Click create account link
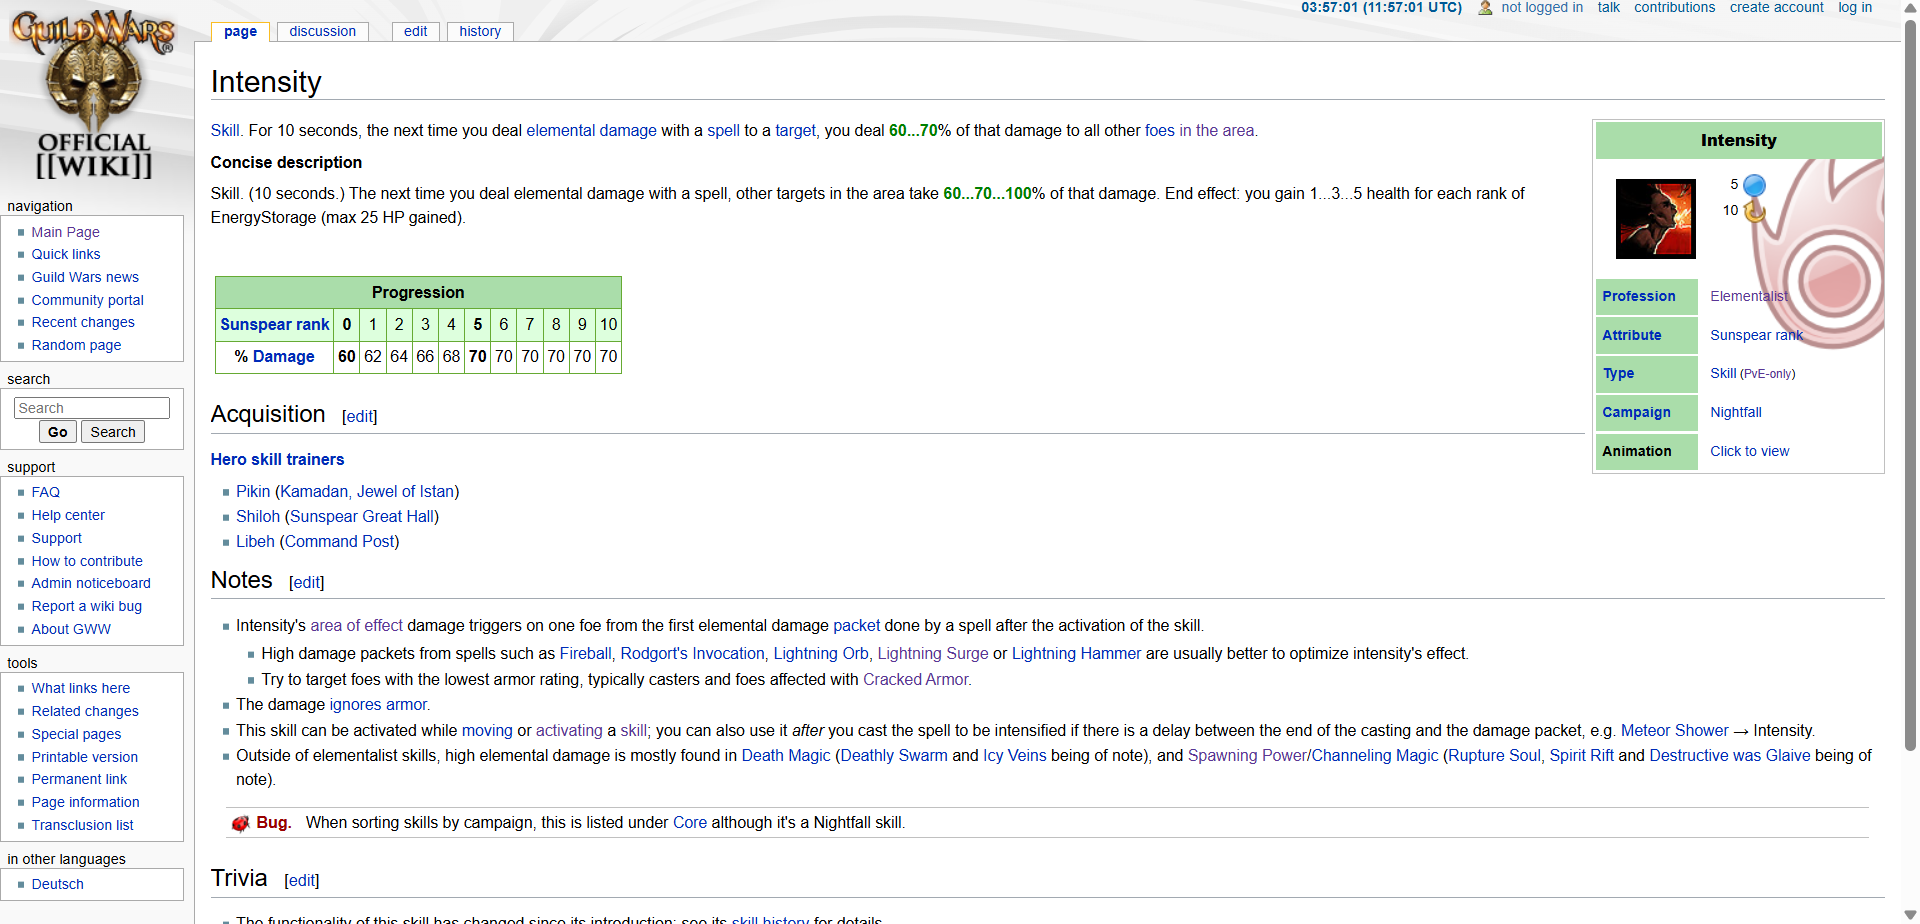Screen dimensions: 1920x924 point(1776,8)
